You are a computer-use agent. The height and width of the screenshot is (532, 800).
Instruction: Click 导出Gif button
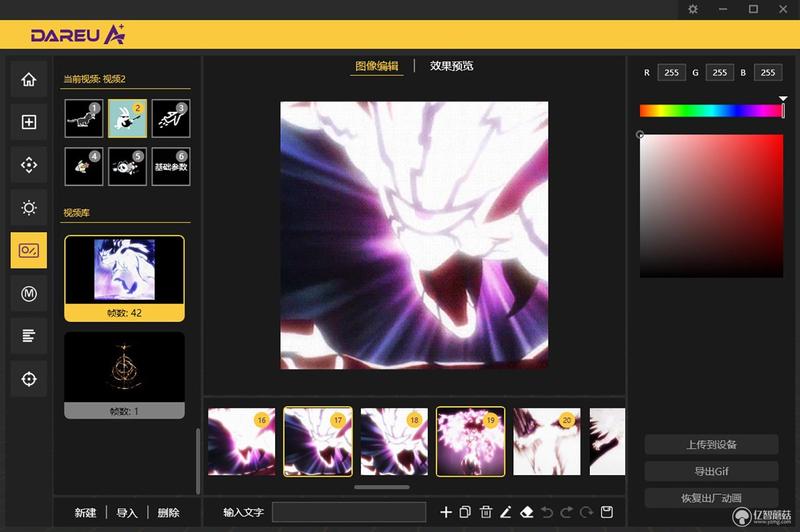coord(711,471)
